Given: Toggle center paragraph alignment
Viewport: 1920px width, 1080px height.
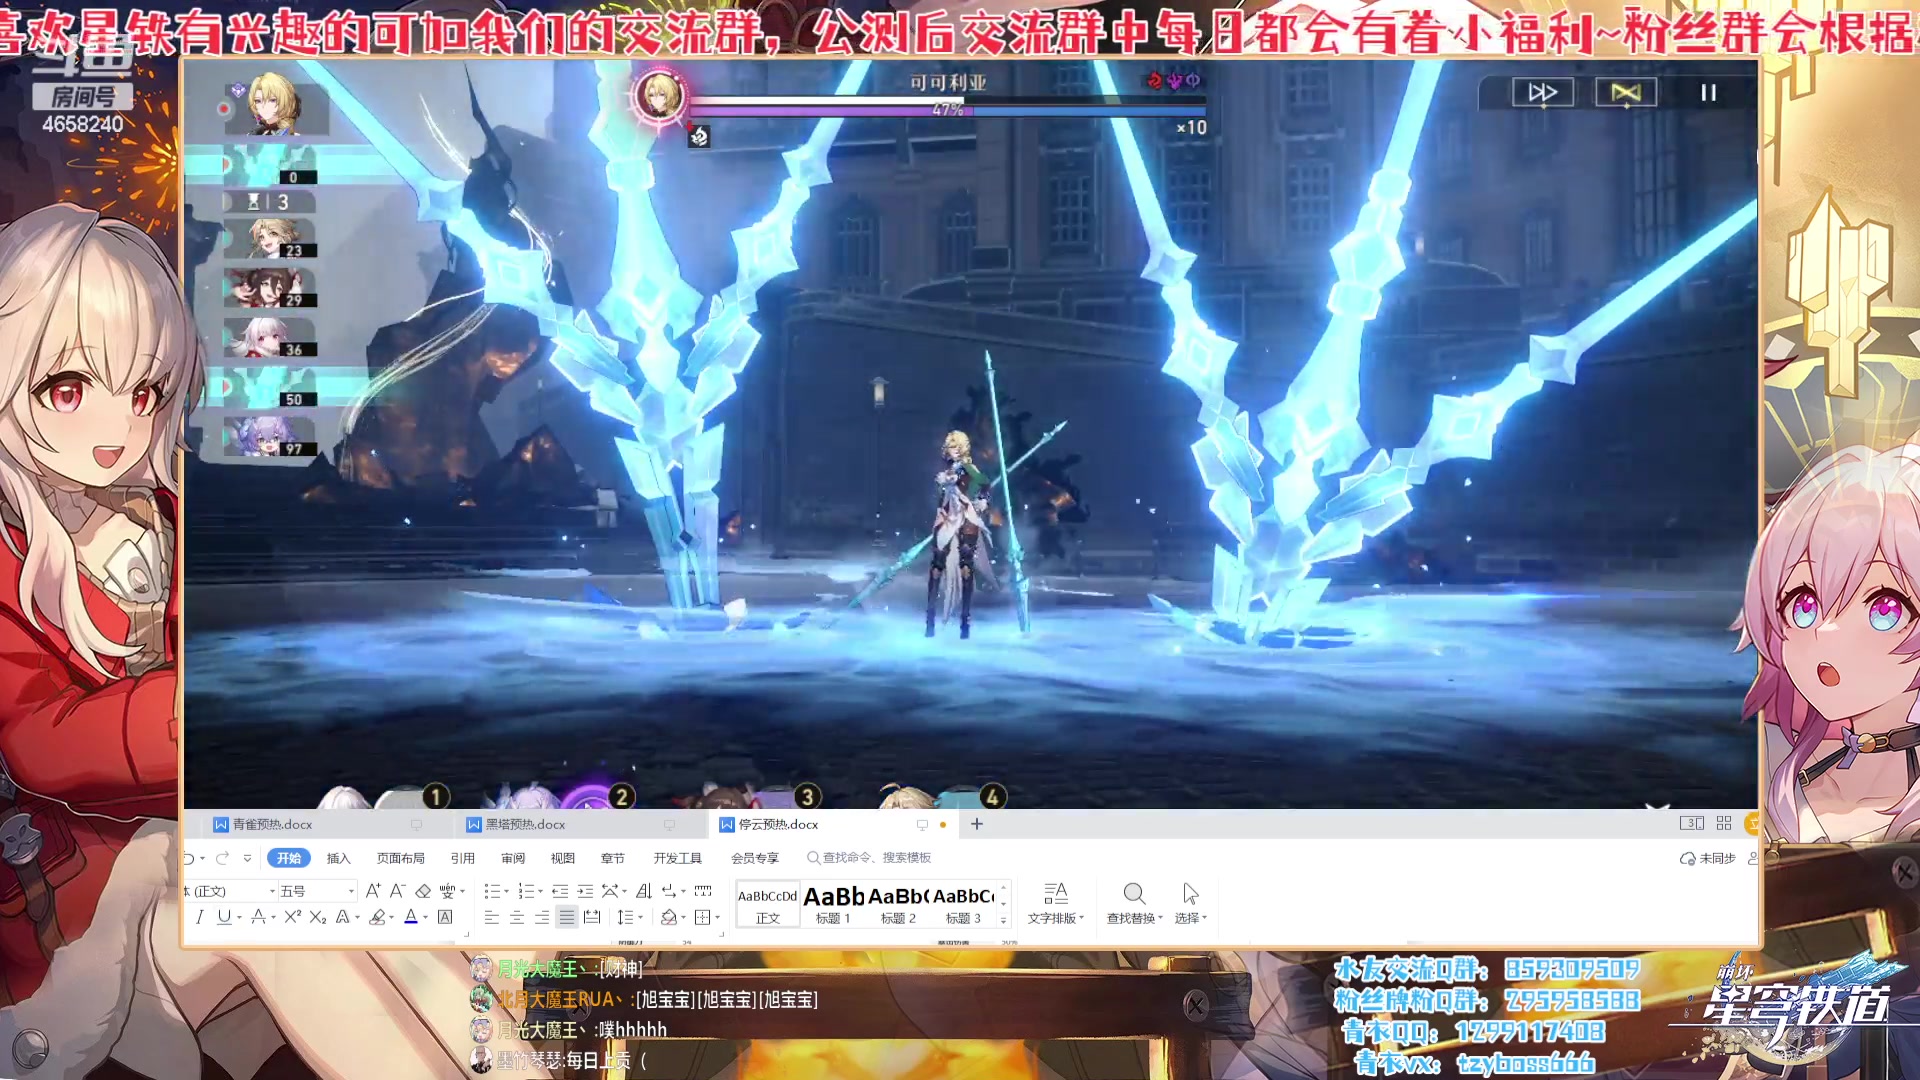Looking at the screenshot, I should [516, 918].
